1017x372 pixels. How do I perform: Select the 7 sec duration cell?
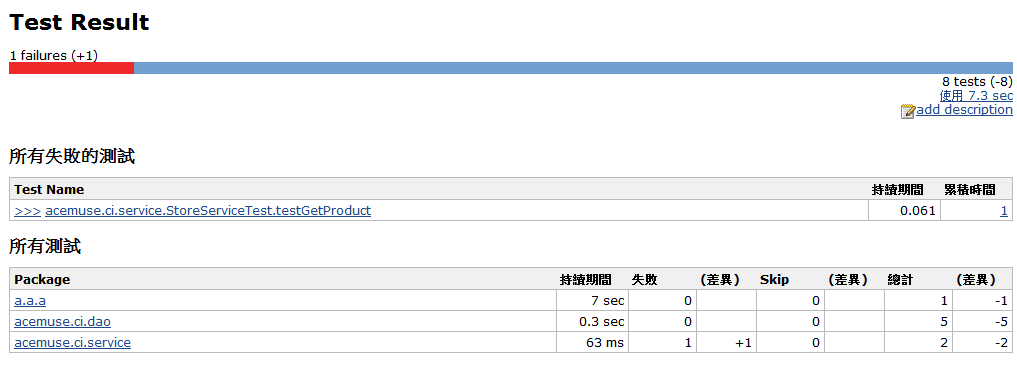point(592,301)
